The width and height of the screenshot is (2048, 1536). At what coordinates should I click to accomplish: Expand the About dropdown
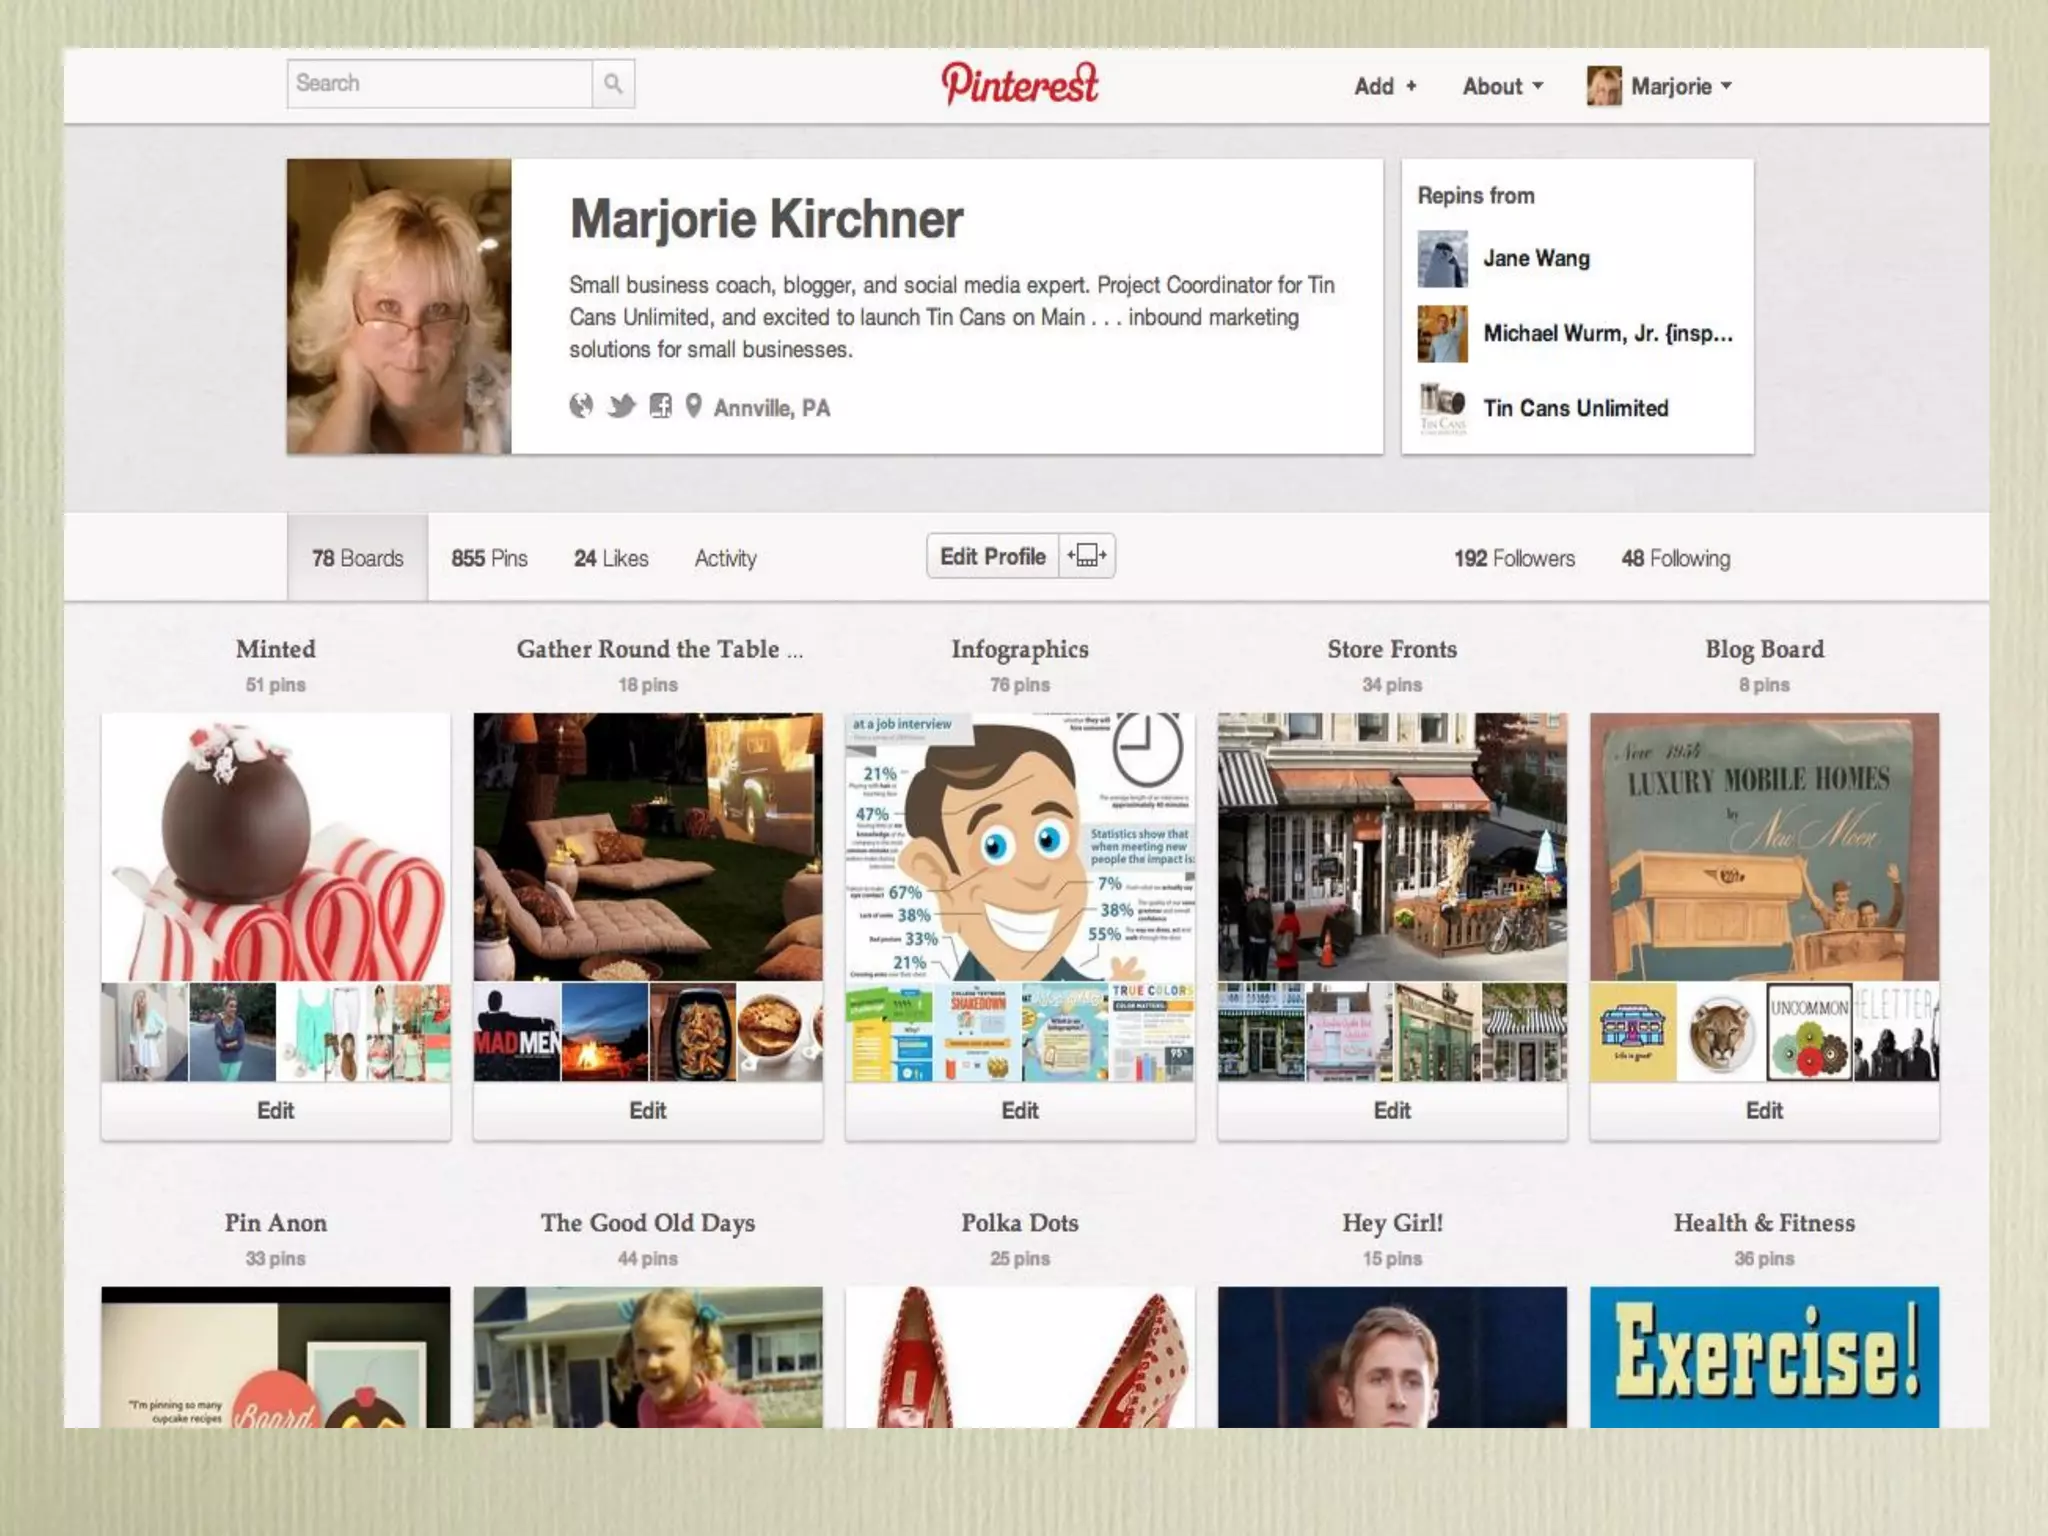coord(1502,86)
